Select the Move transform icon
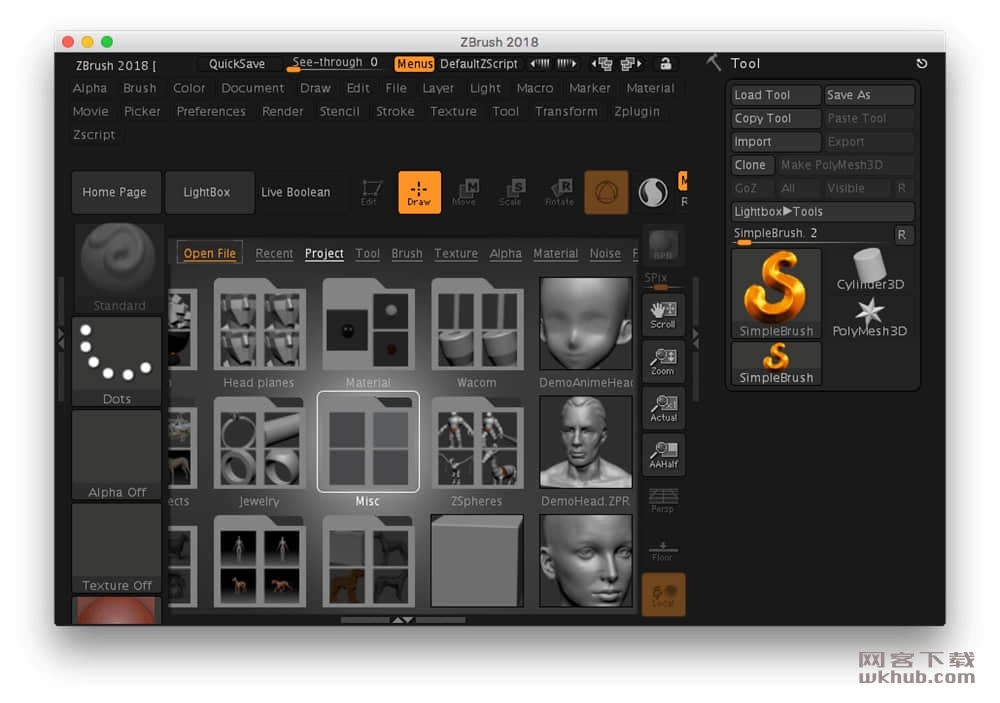This screenshot has width=1000, height=703. tap(465, 192)
